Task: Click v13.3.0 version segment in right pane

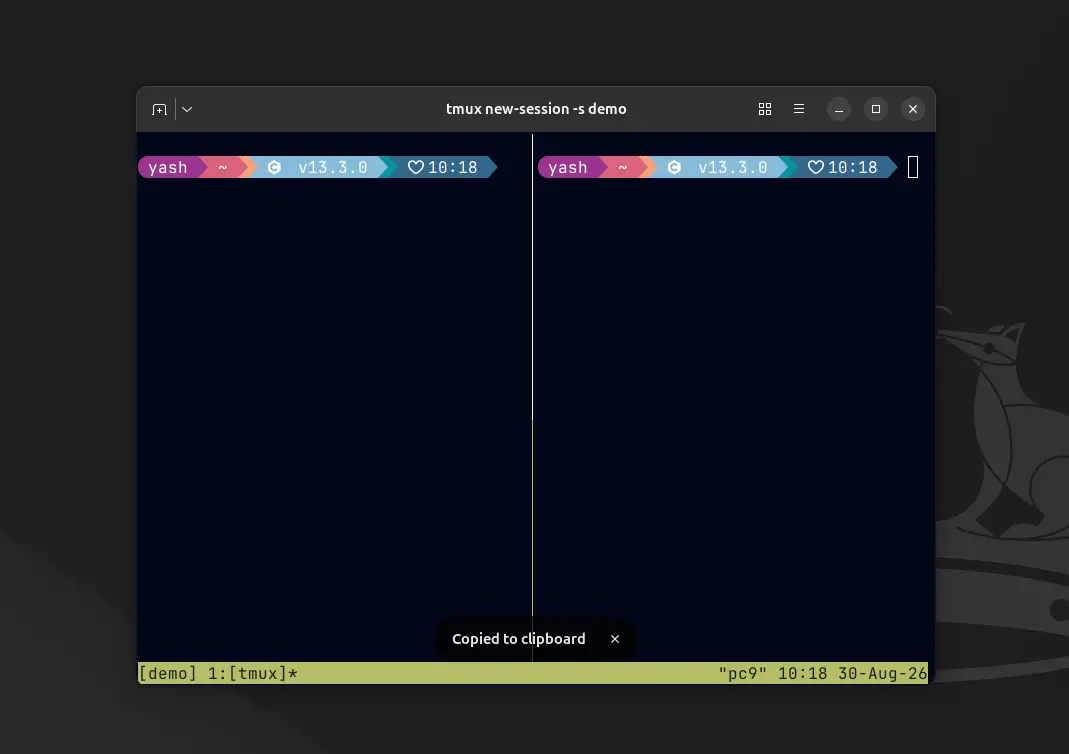Action: (x=733, y=167)
